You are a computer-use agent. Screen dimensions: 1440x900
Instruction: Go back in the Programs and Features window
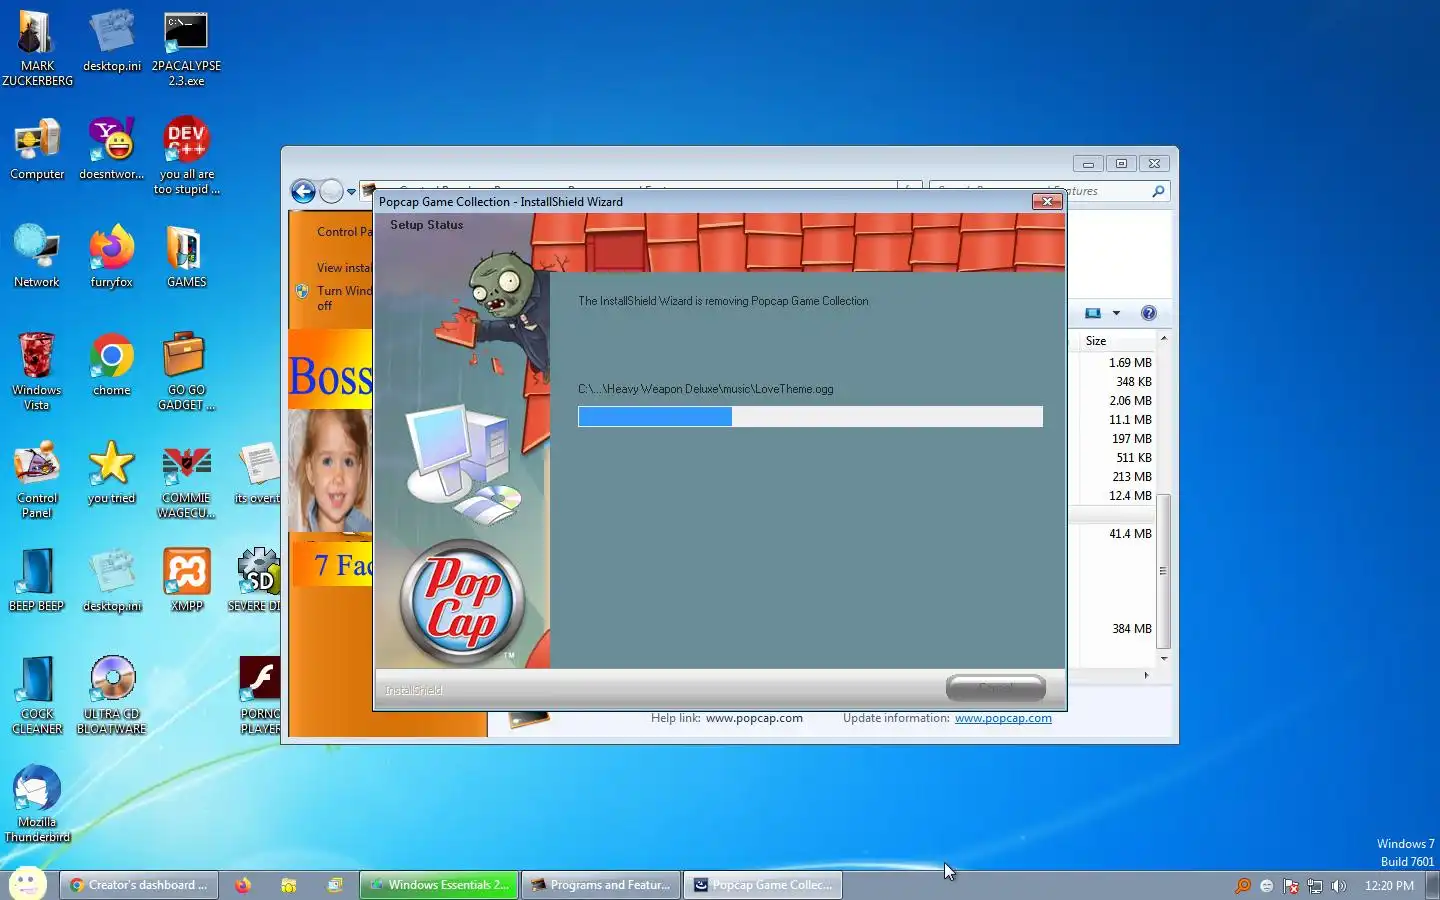pyautogui.click(x=303, y=191)
